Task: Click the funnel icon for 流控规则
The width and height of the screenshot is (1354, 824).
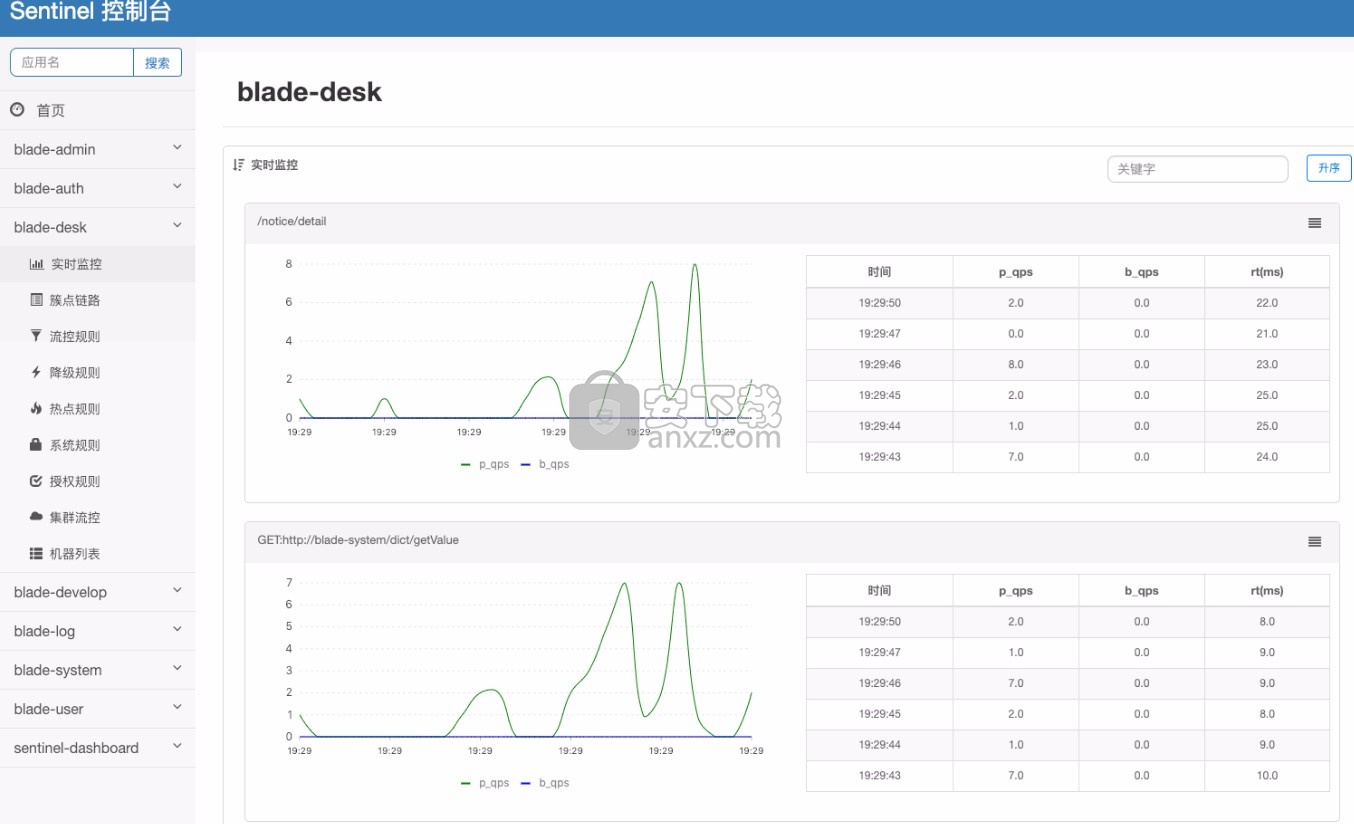Action: (x=37, y=336)
